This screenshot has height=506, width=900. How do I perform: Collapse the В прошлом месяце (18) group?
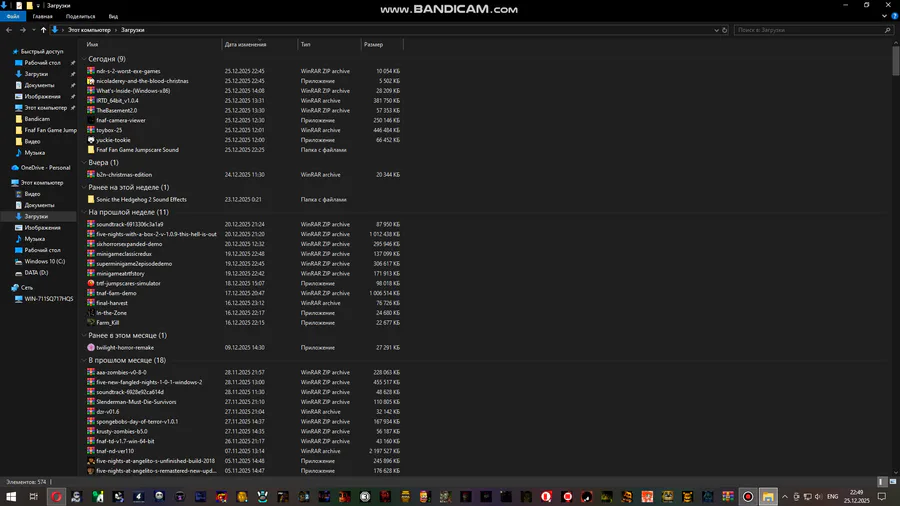tap(84, 360)
